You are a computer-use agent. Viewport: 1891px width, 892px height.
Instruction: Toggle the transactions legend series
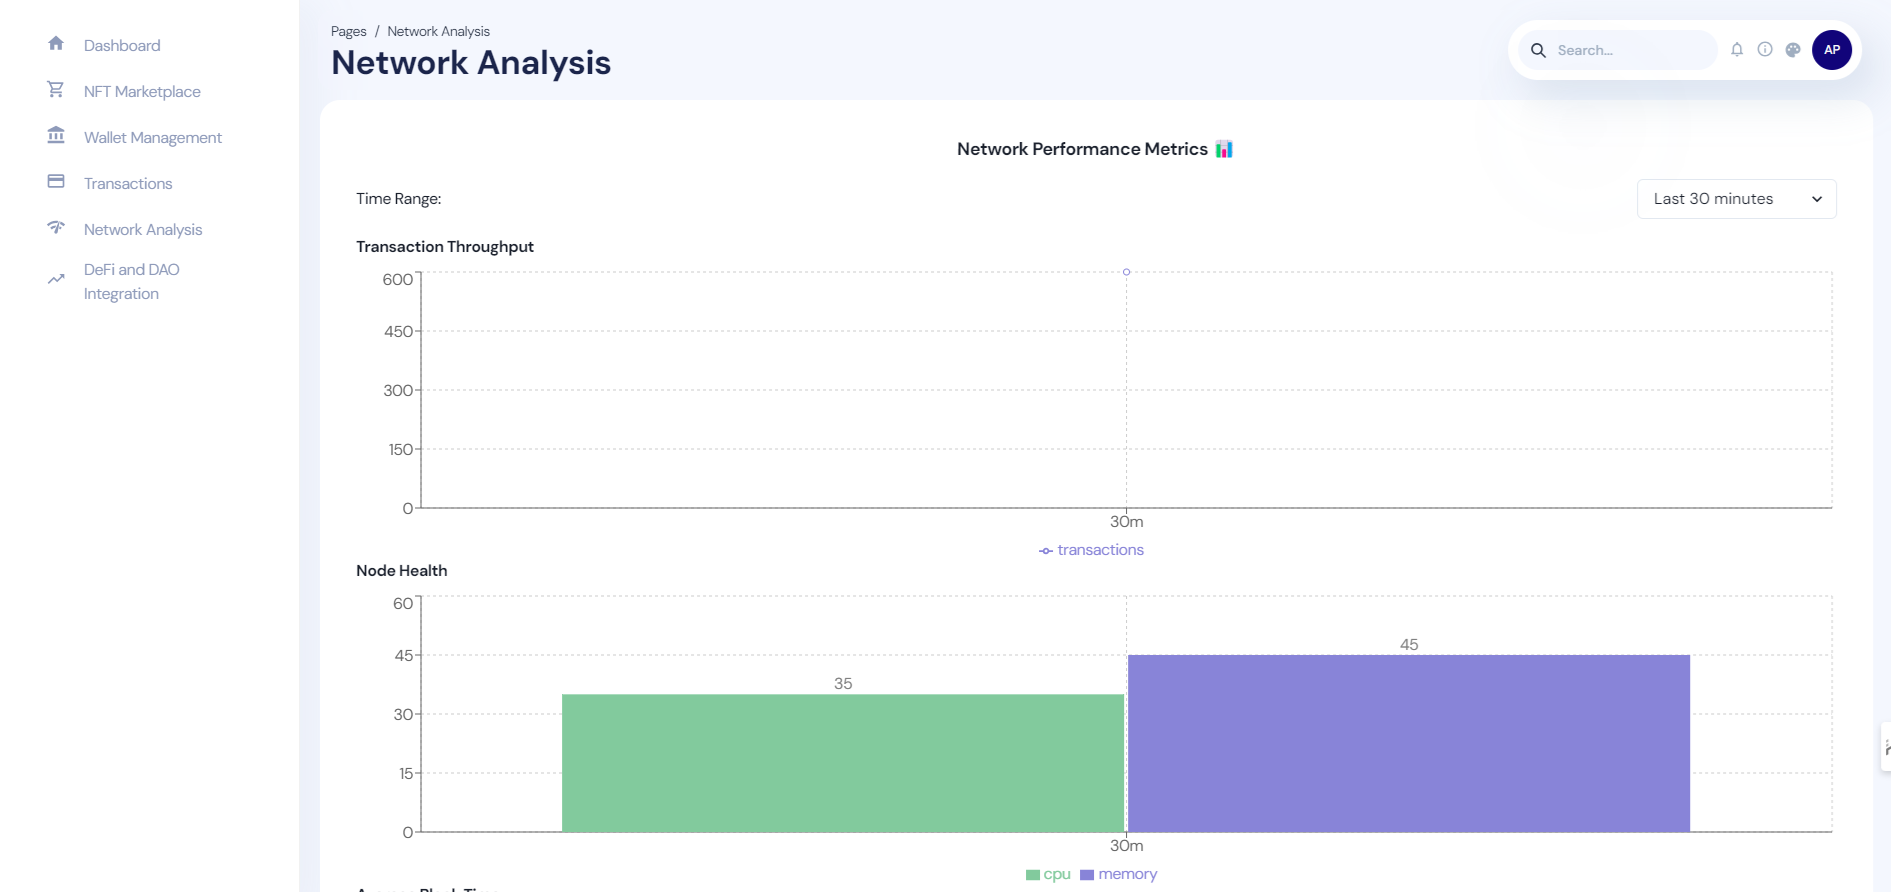1091,550
